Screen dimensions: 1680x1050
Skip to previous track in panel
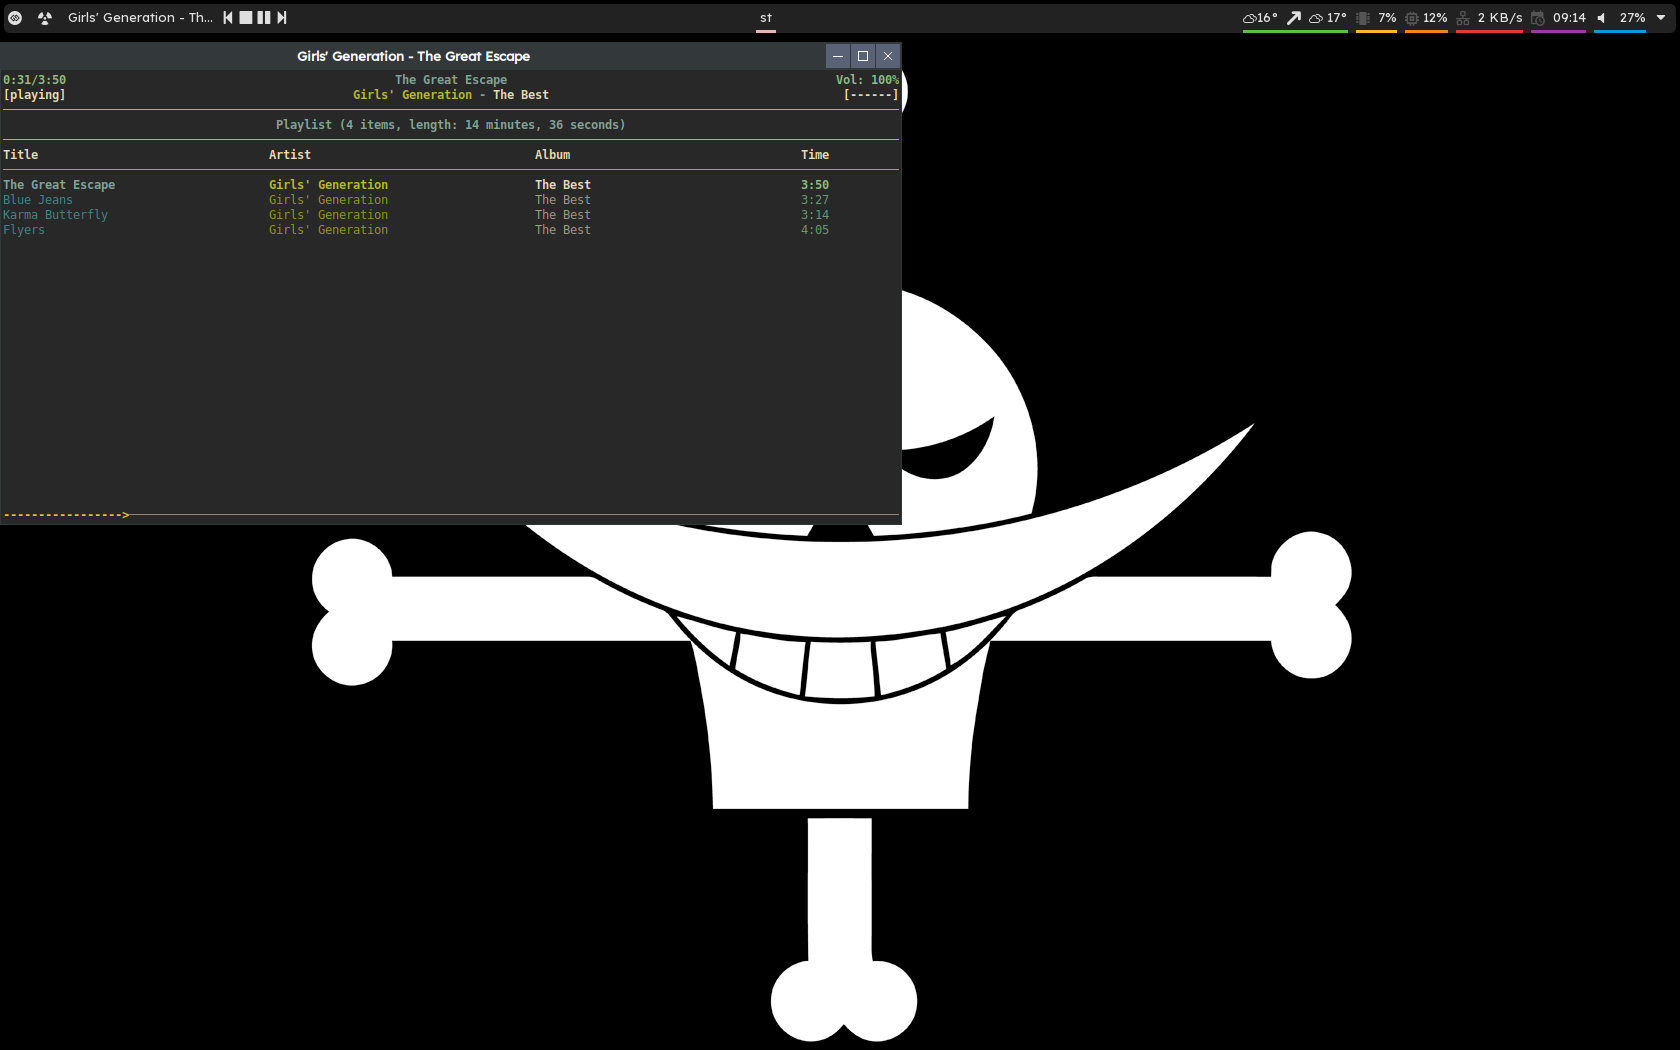point(228,18)
